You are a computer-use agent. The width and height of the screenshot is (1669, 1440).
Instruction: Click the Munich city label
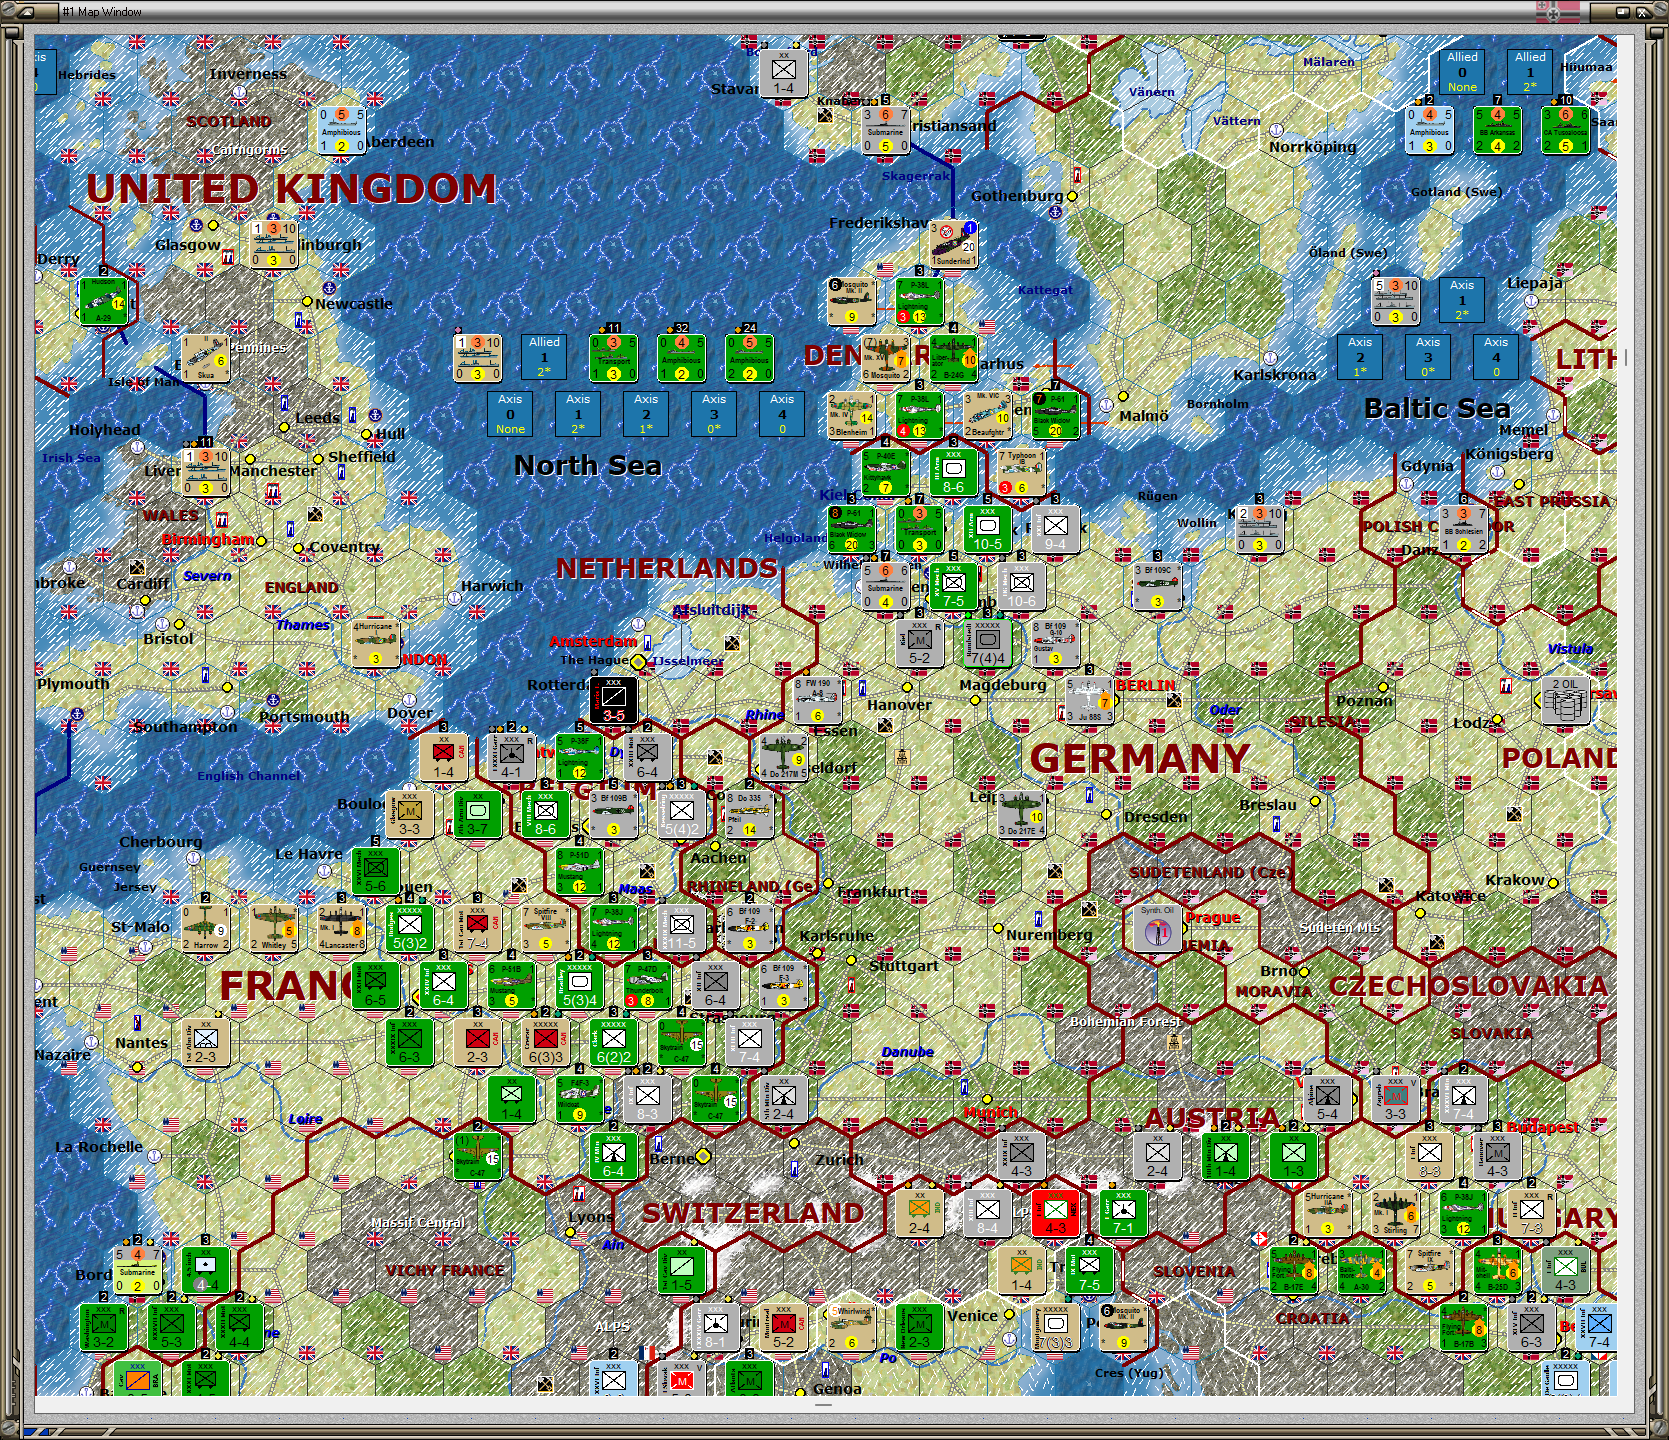coord(990,1112)
